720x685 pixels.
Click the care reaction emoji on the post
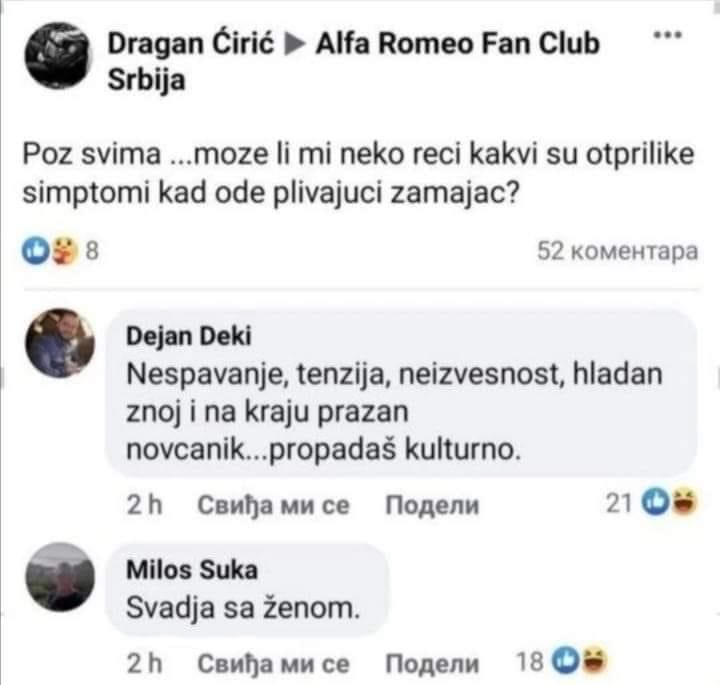click(x=63, y=251)
